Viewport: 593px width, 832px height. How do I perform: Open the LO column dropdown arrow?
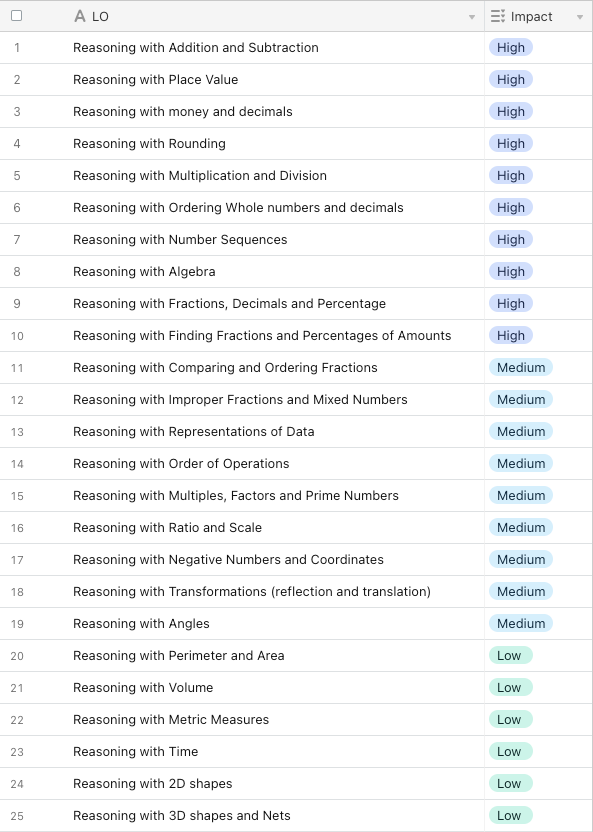(x=472, y=17)
